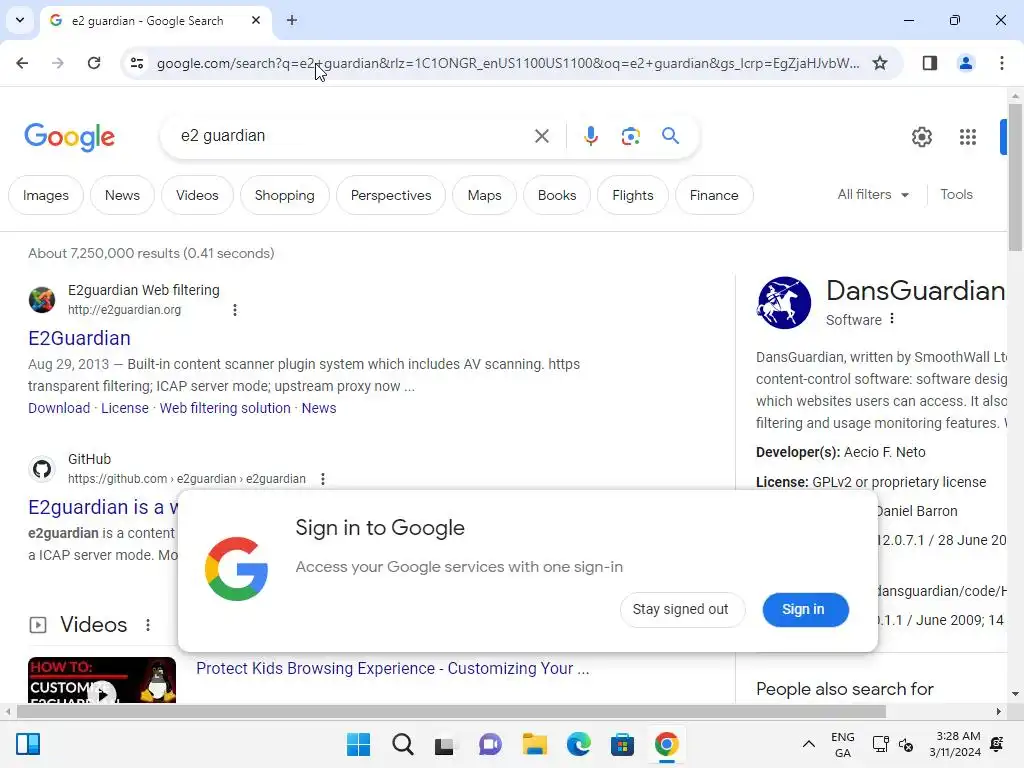Viewport: 1024px width, 768px height.
Task: Open more options for Videos section
Action: click(x=148, y=625)
